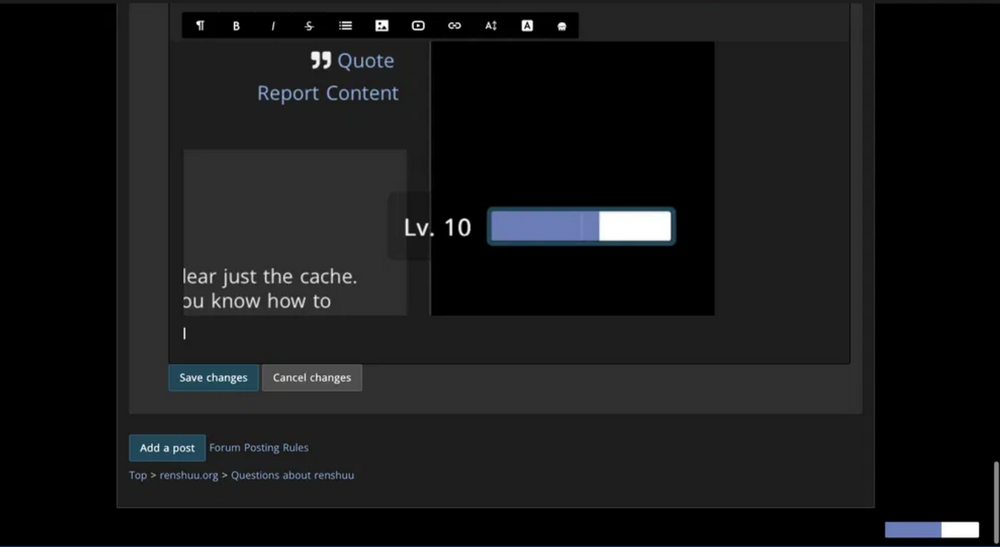Insert a video embed
This screenshot has width=1000, height=547.
(x=418, y=26)
